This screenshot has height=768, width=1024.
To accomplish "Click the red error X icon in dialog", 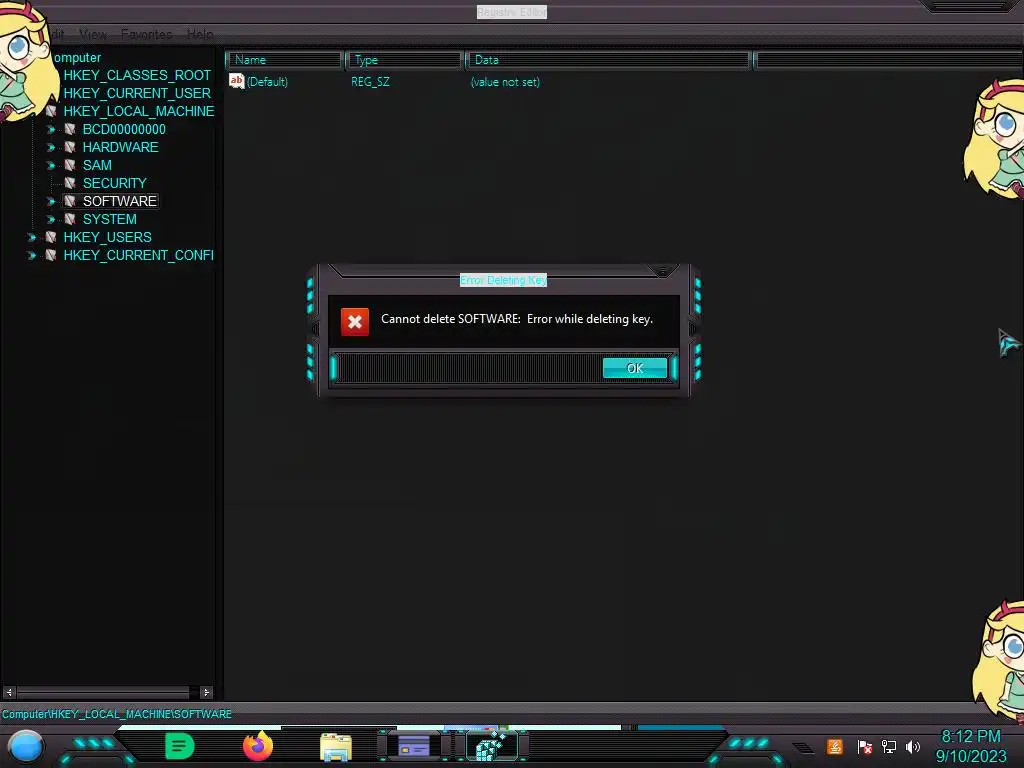I will [355, 321].
